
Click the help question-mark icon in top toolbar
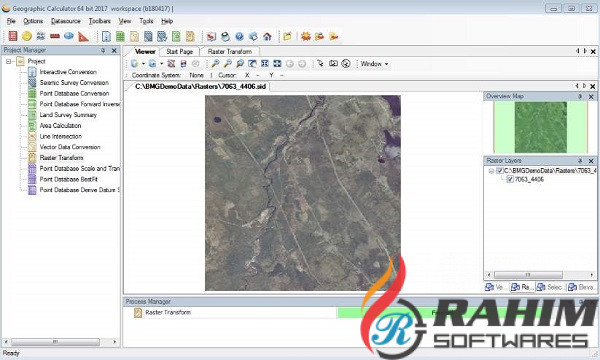[239, 36]
